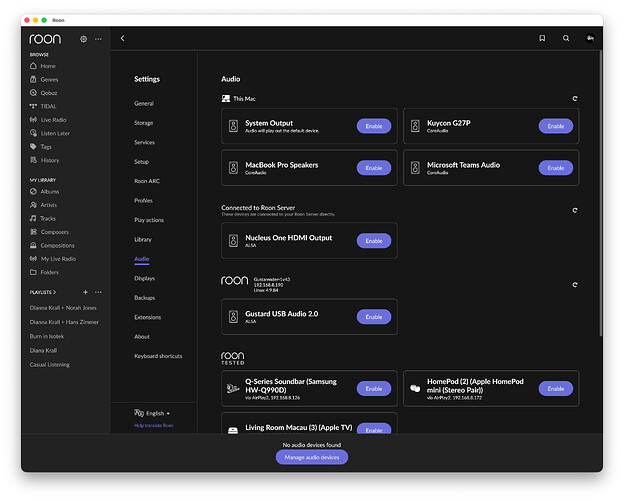624x500 pixels.
Task: Click Manage audio devices button
Action: click(312, 457)
